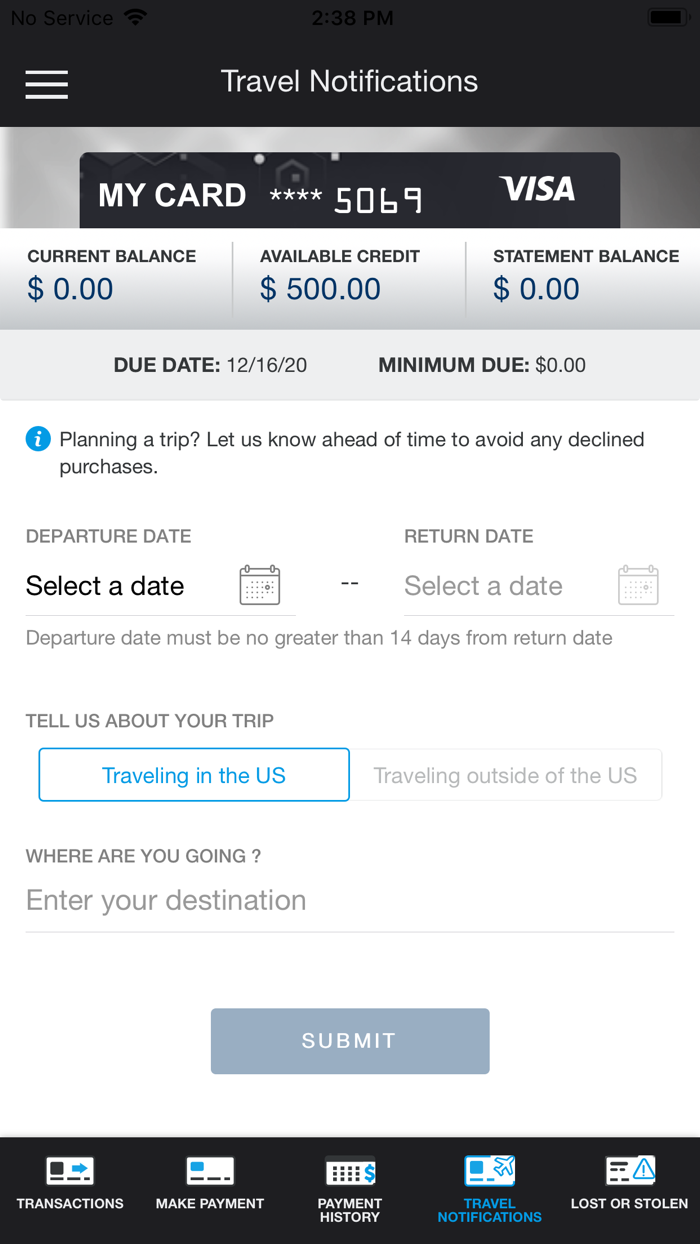The width and height of the screenshot is (700, 1244).
Task: Tap the available credit $500.00
Action: 320,289
